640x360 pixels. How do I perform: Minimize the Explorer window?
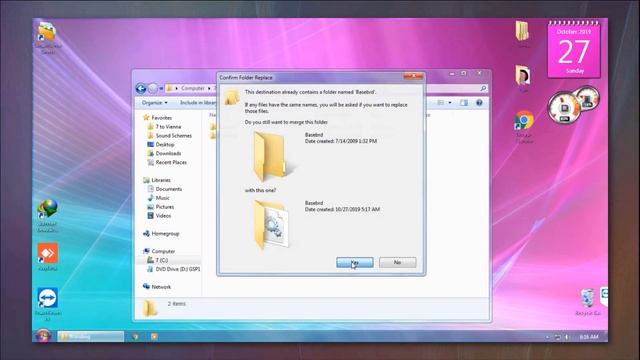pyautogui.click(x=452, y=73)
